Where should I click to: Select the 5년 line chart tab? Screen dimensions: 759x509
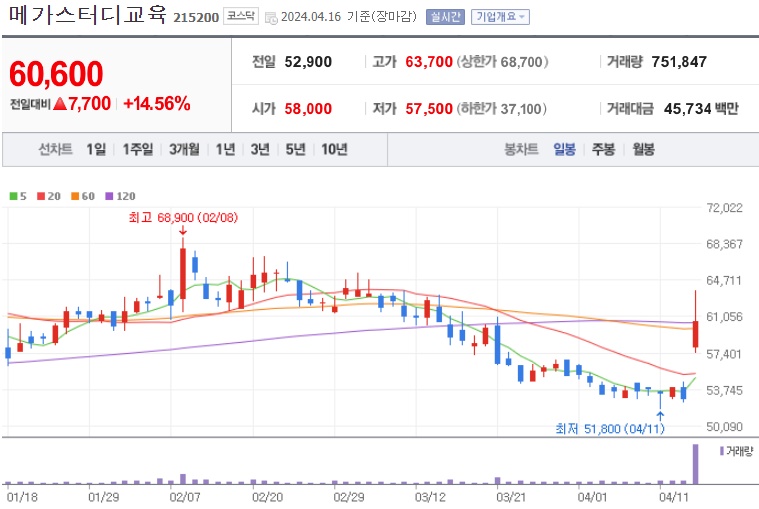point(295,150)
